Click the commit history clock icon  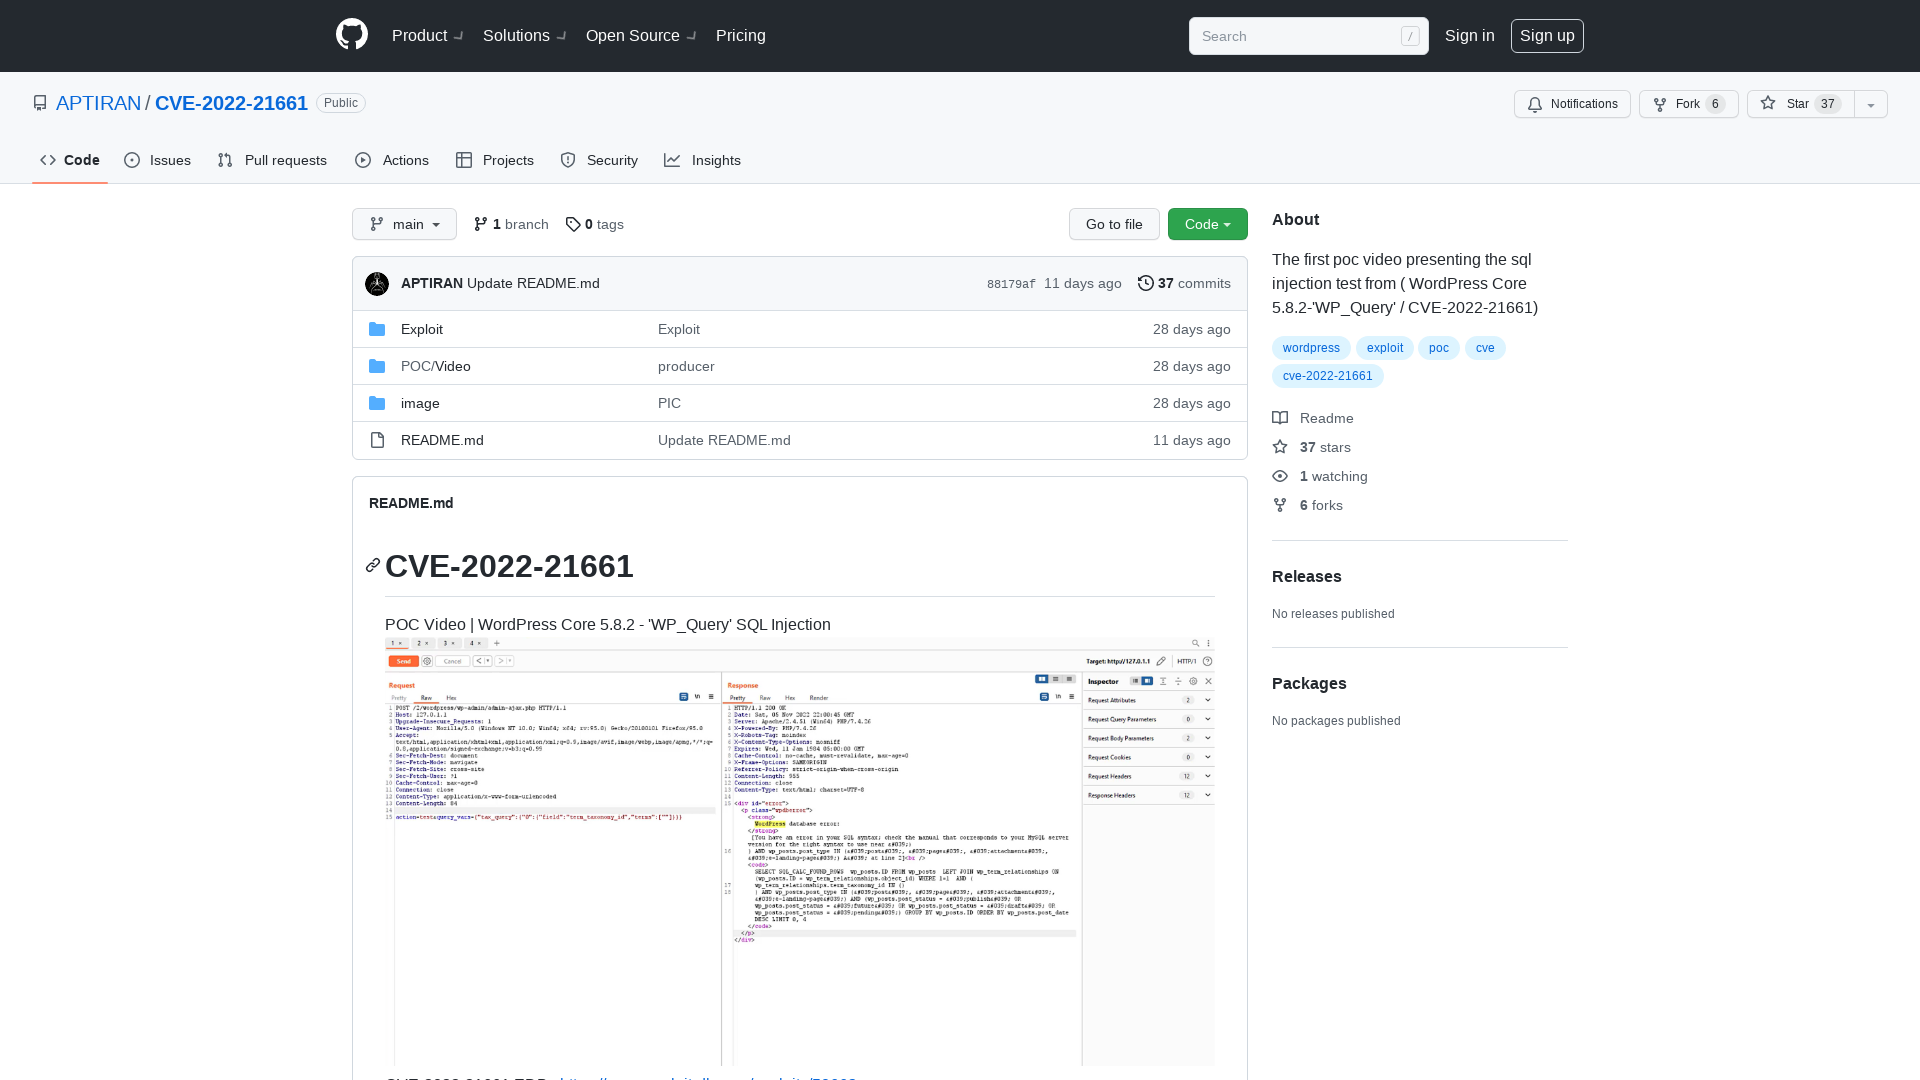(1146, 283)
